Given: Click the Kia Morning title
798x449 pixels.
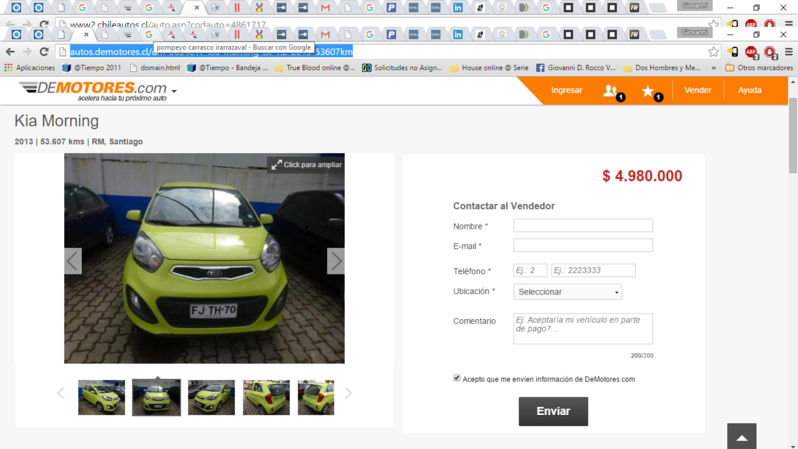Looking at the screenshot, I should click(56, 121).
